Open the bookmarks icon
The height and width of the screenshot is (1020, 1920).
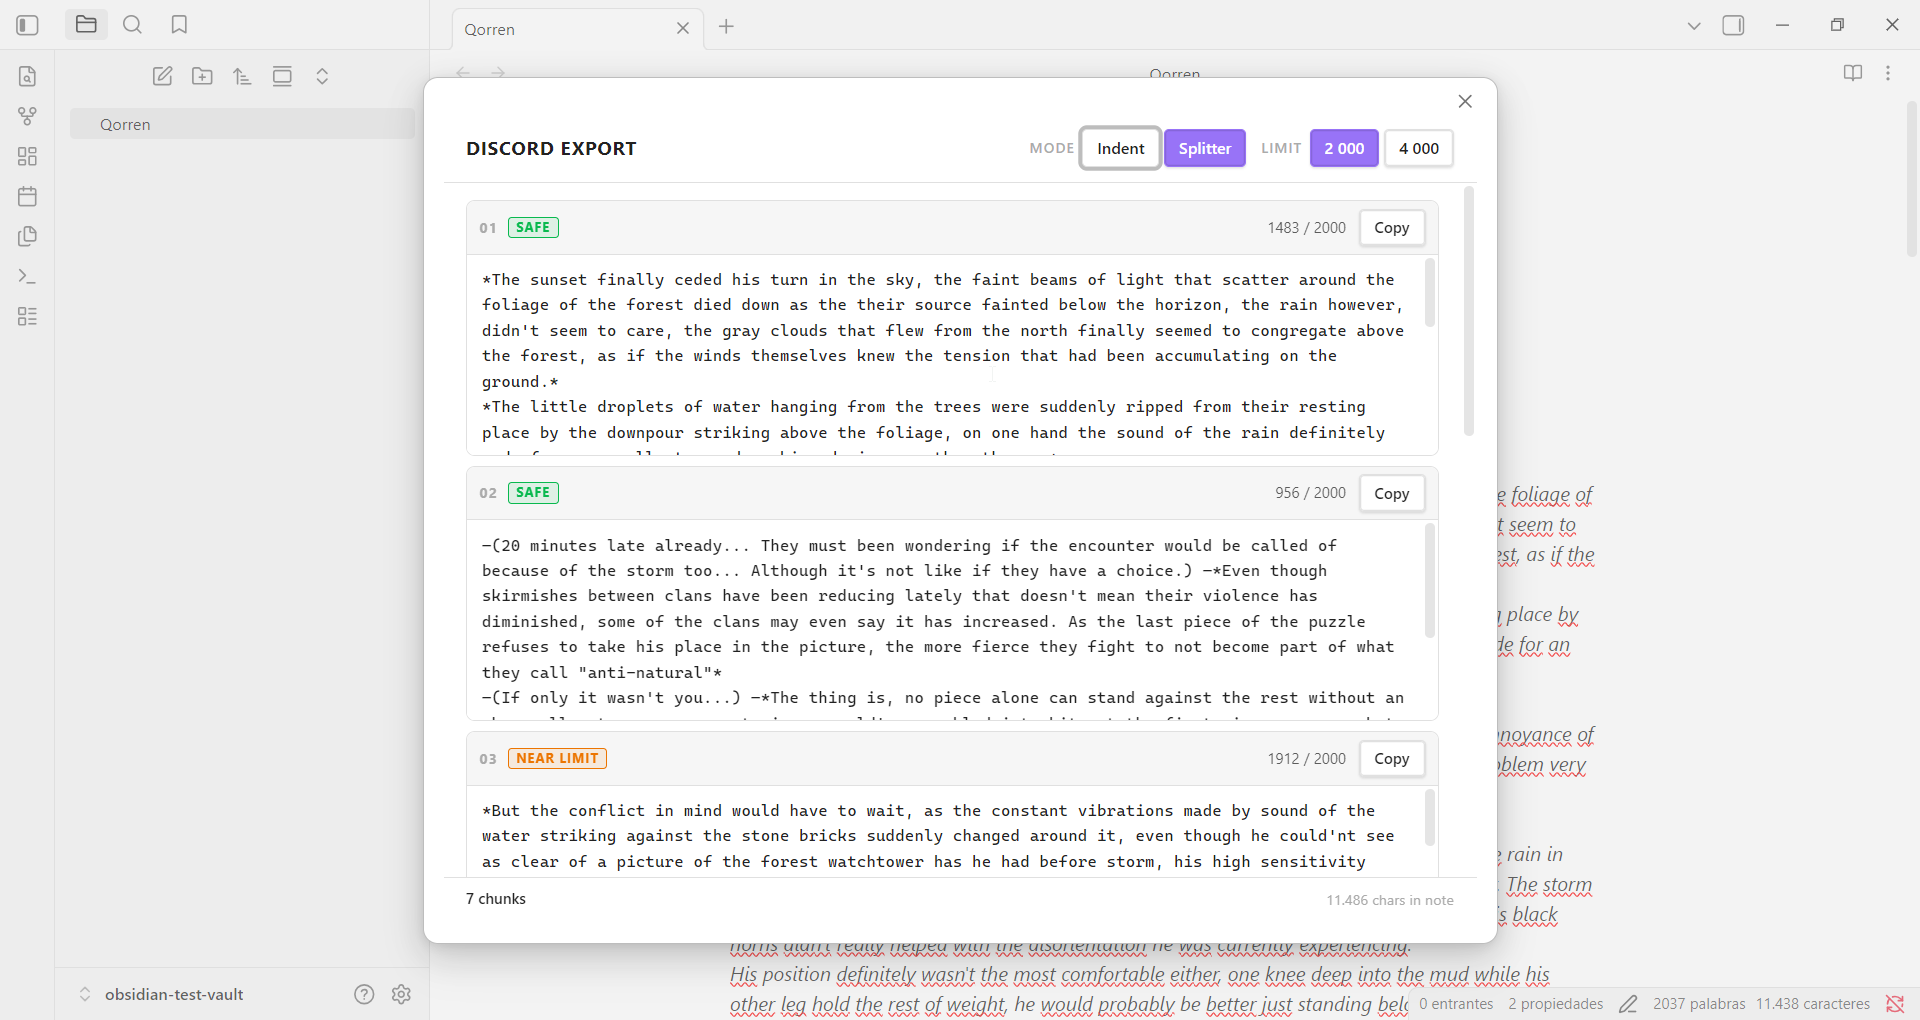[x=179, y=25]
